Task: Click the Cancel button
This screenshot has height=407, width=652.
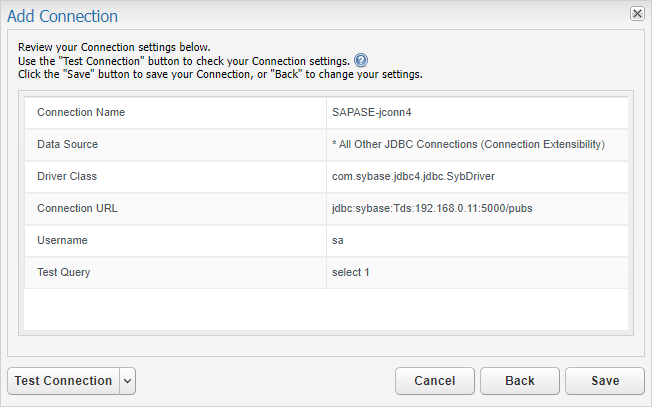Action: tap(435, 381)
